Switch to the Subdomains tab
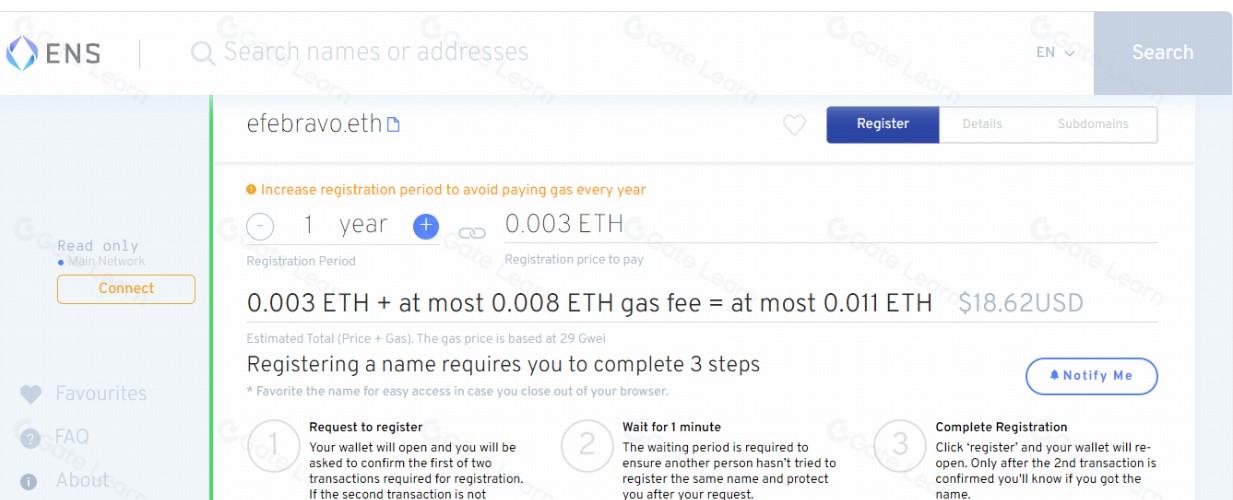Viewport: 1233px width, 500px height. tap(1093, 125)
